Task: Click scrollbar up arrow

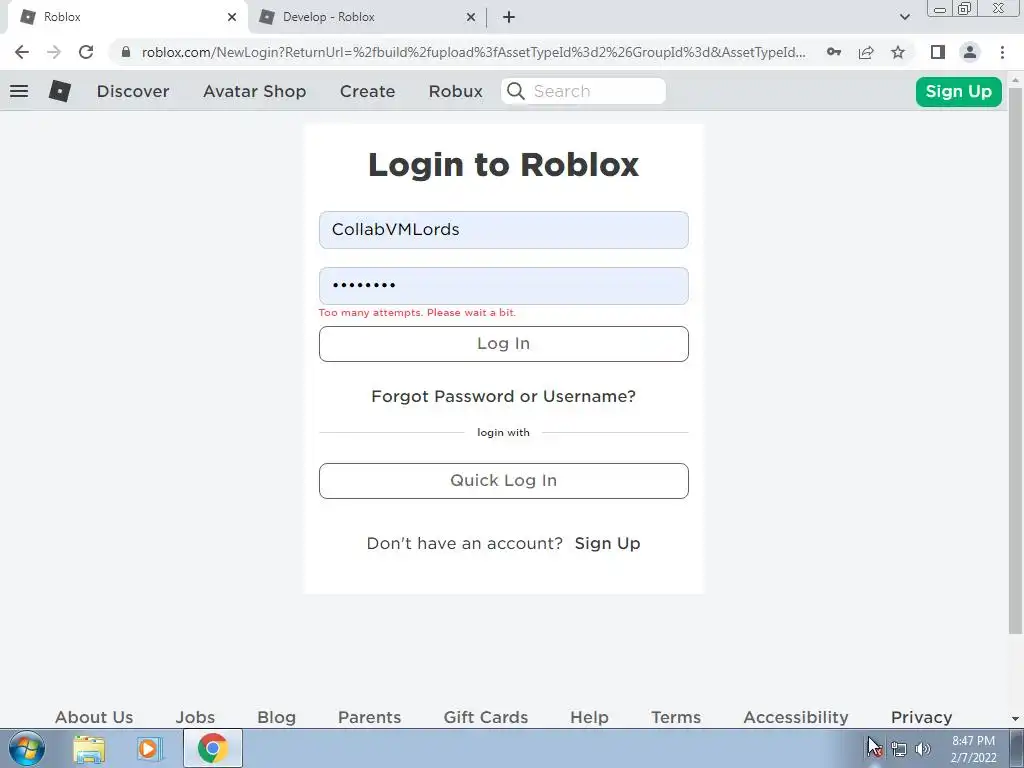Action: point(1015,80)
